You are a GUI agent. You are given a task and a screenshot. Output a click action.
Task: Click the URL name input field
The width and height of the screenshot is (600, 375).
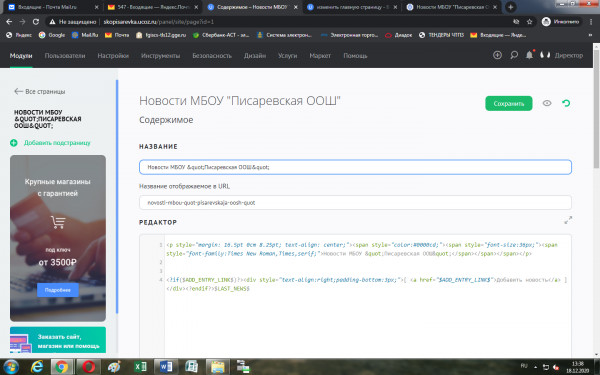click(x=355, y=202)
